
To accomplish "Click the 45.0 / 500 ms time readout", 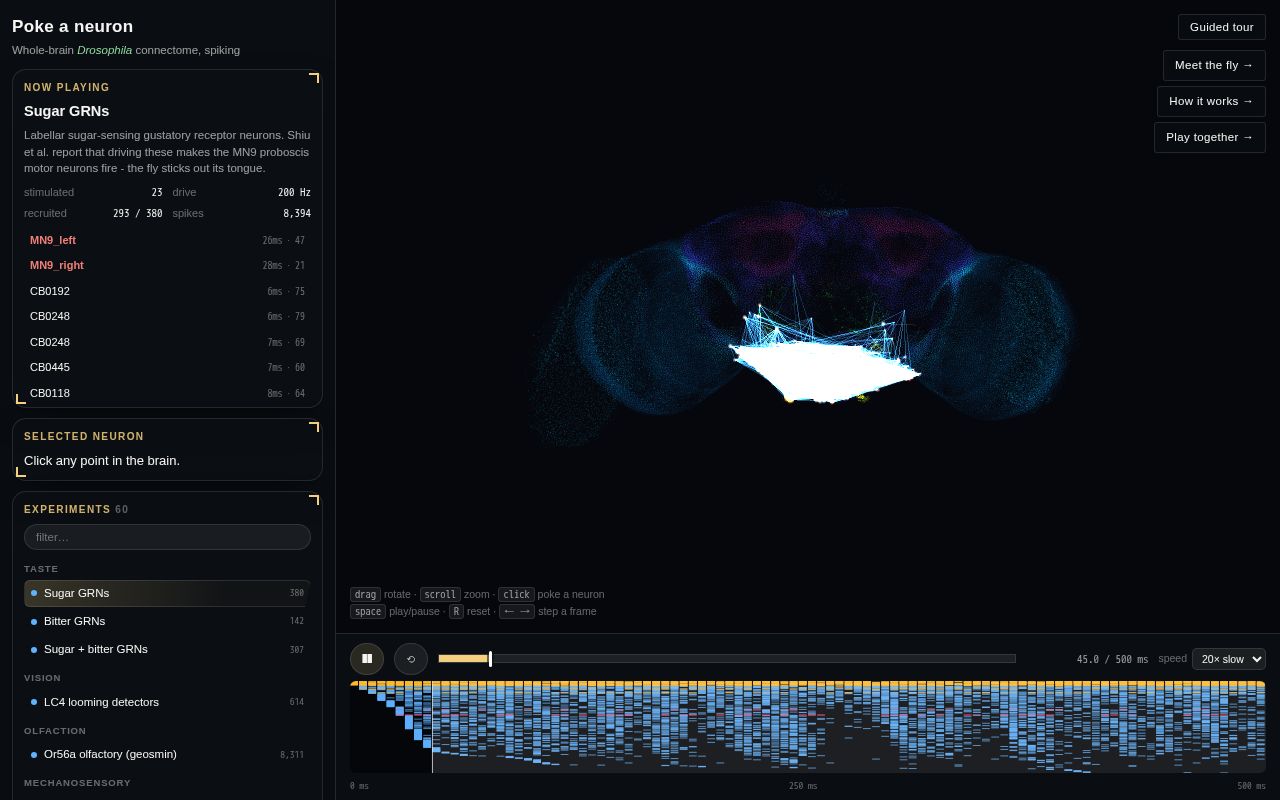I will click(1112, 659).
